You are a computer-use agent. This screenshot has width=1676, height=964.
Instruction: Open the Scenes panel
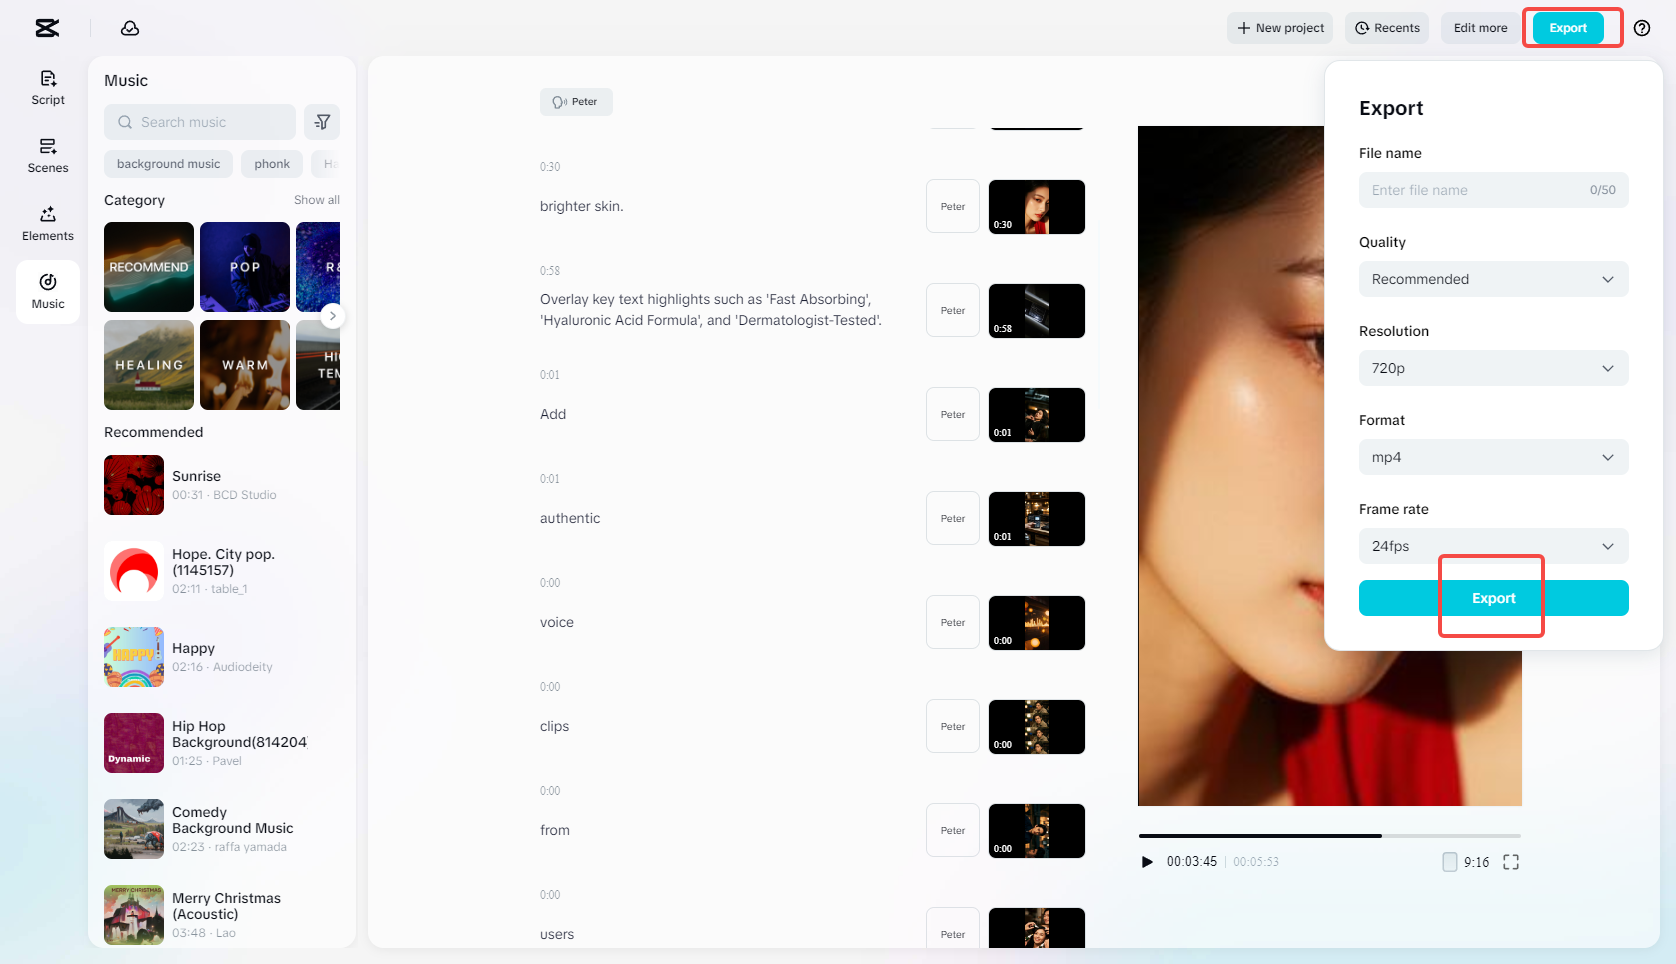[47, 156]
